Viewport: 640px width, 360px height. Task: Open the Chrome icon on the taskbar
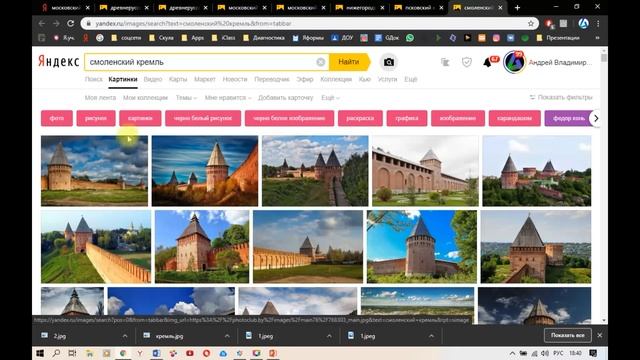coord(123,353)
